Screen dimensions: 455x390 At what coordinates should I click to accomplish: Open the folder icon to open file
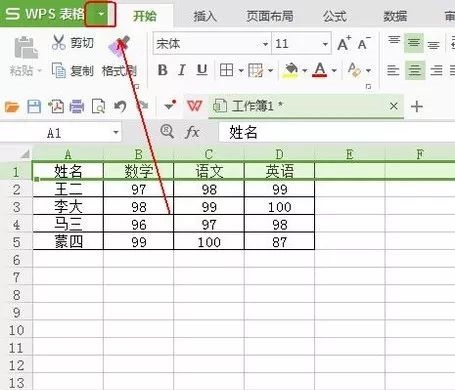point(12,107)
